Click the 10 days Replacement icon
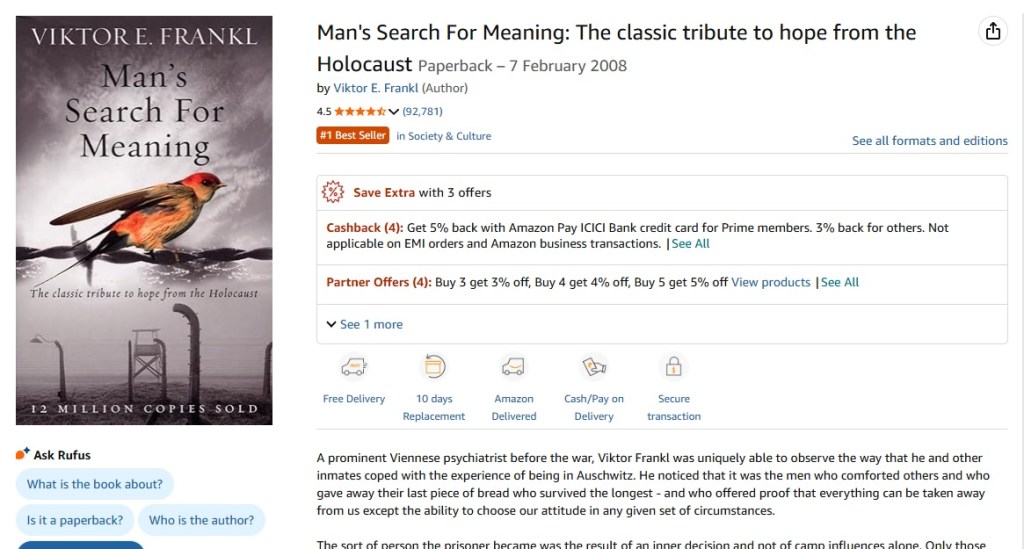The image size is (1024, 549). pos(434,367)
